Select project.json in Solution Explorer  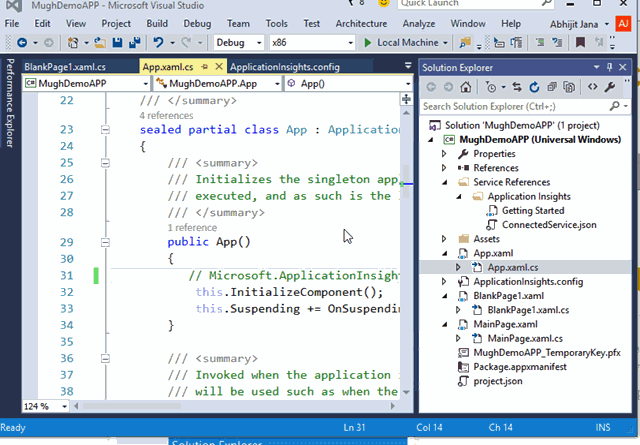pyautogui.click(x=498, y=381)
